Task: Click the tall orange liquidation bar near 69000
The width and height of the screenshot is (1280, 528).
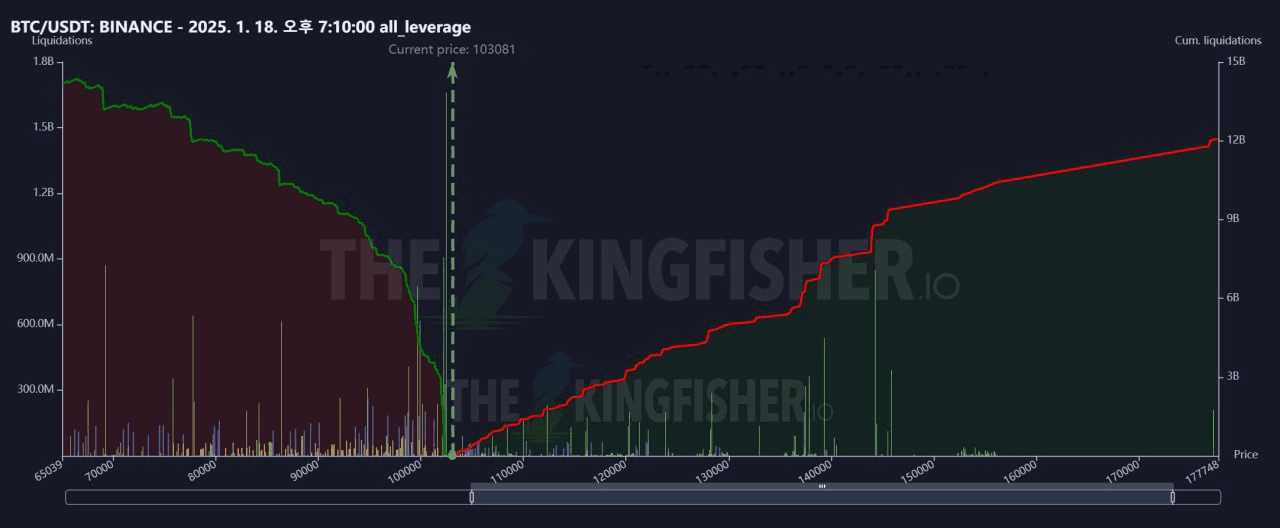Action: (x=105, y=360)
